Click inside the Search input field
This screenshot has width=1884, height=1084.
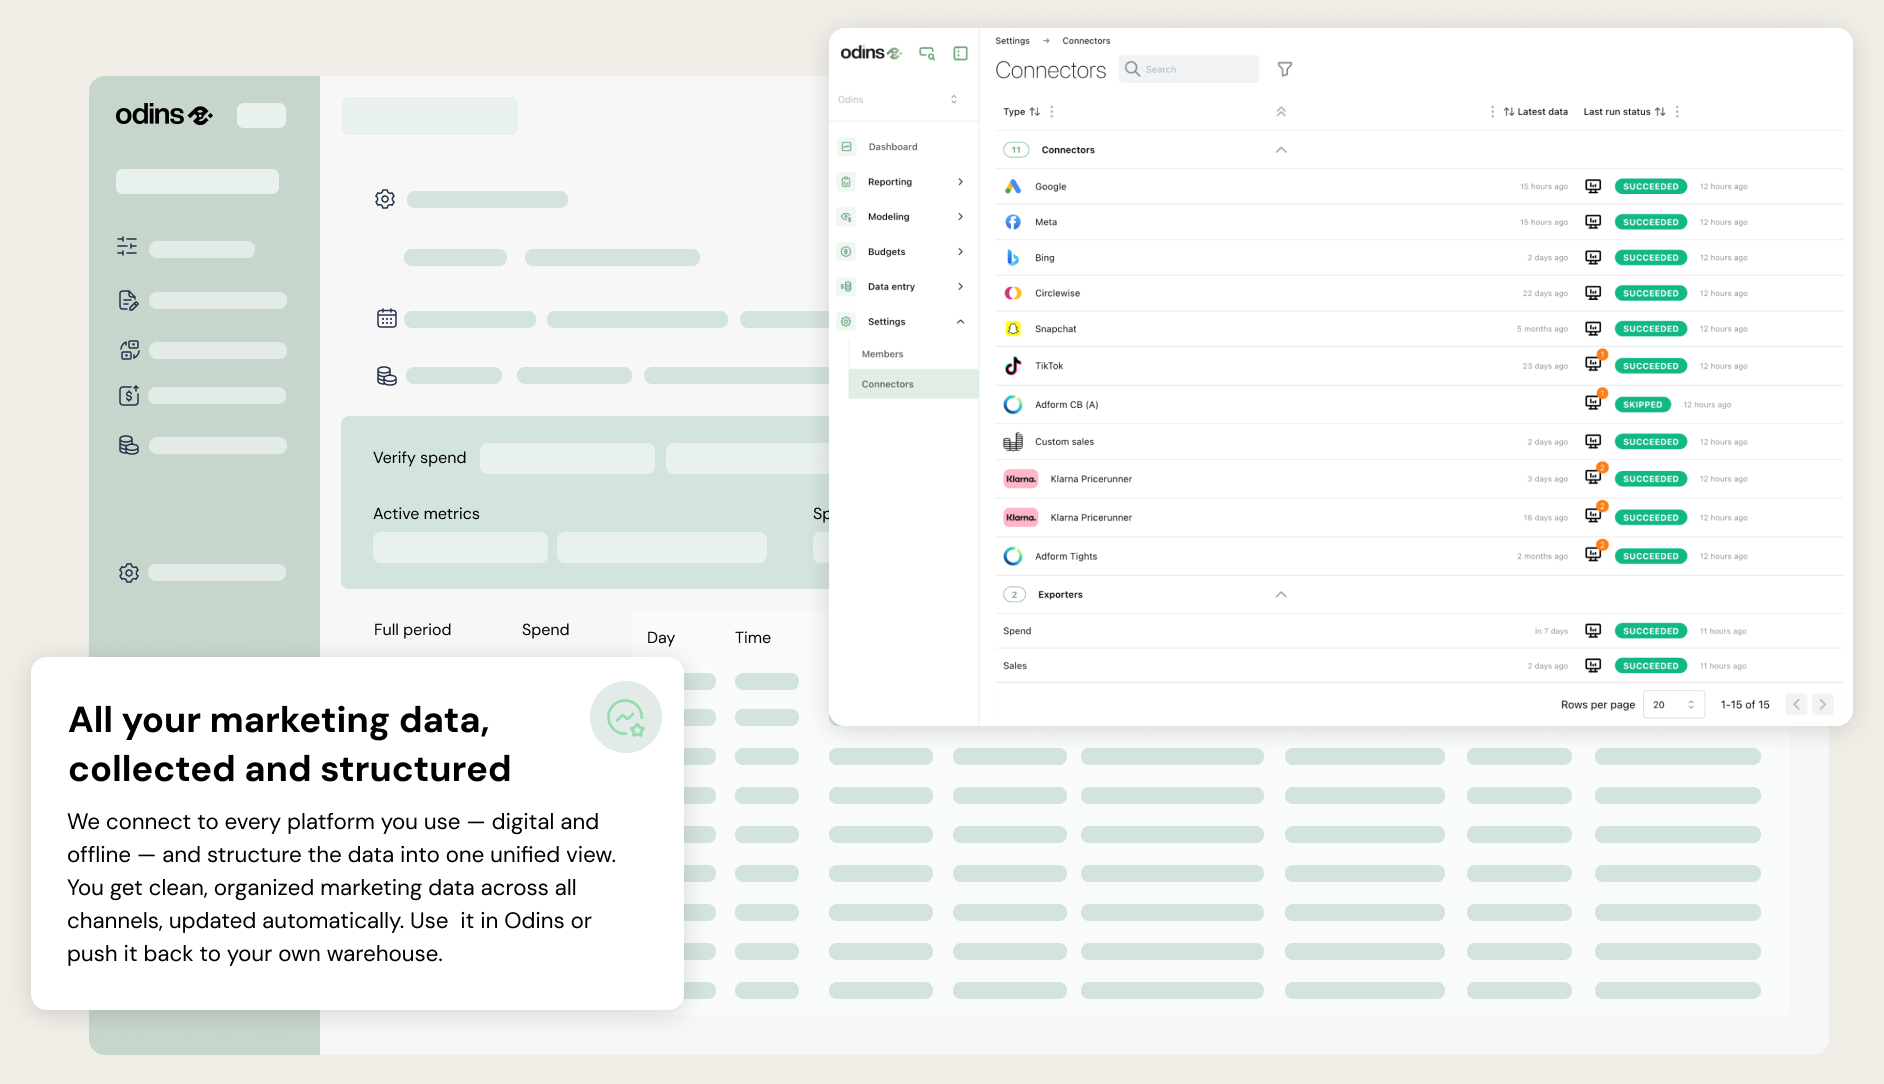[1190, 68]
